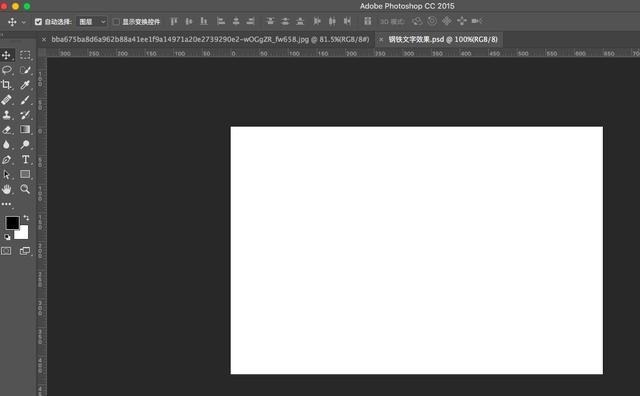Viewport: 640px width, 396px height.
Task: Select the Eyedropper tool
Action: pyautogui.click(x=25, y=85)
